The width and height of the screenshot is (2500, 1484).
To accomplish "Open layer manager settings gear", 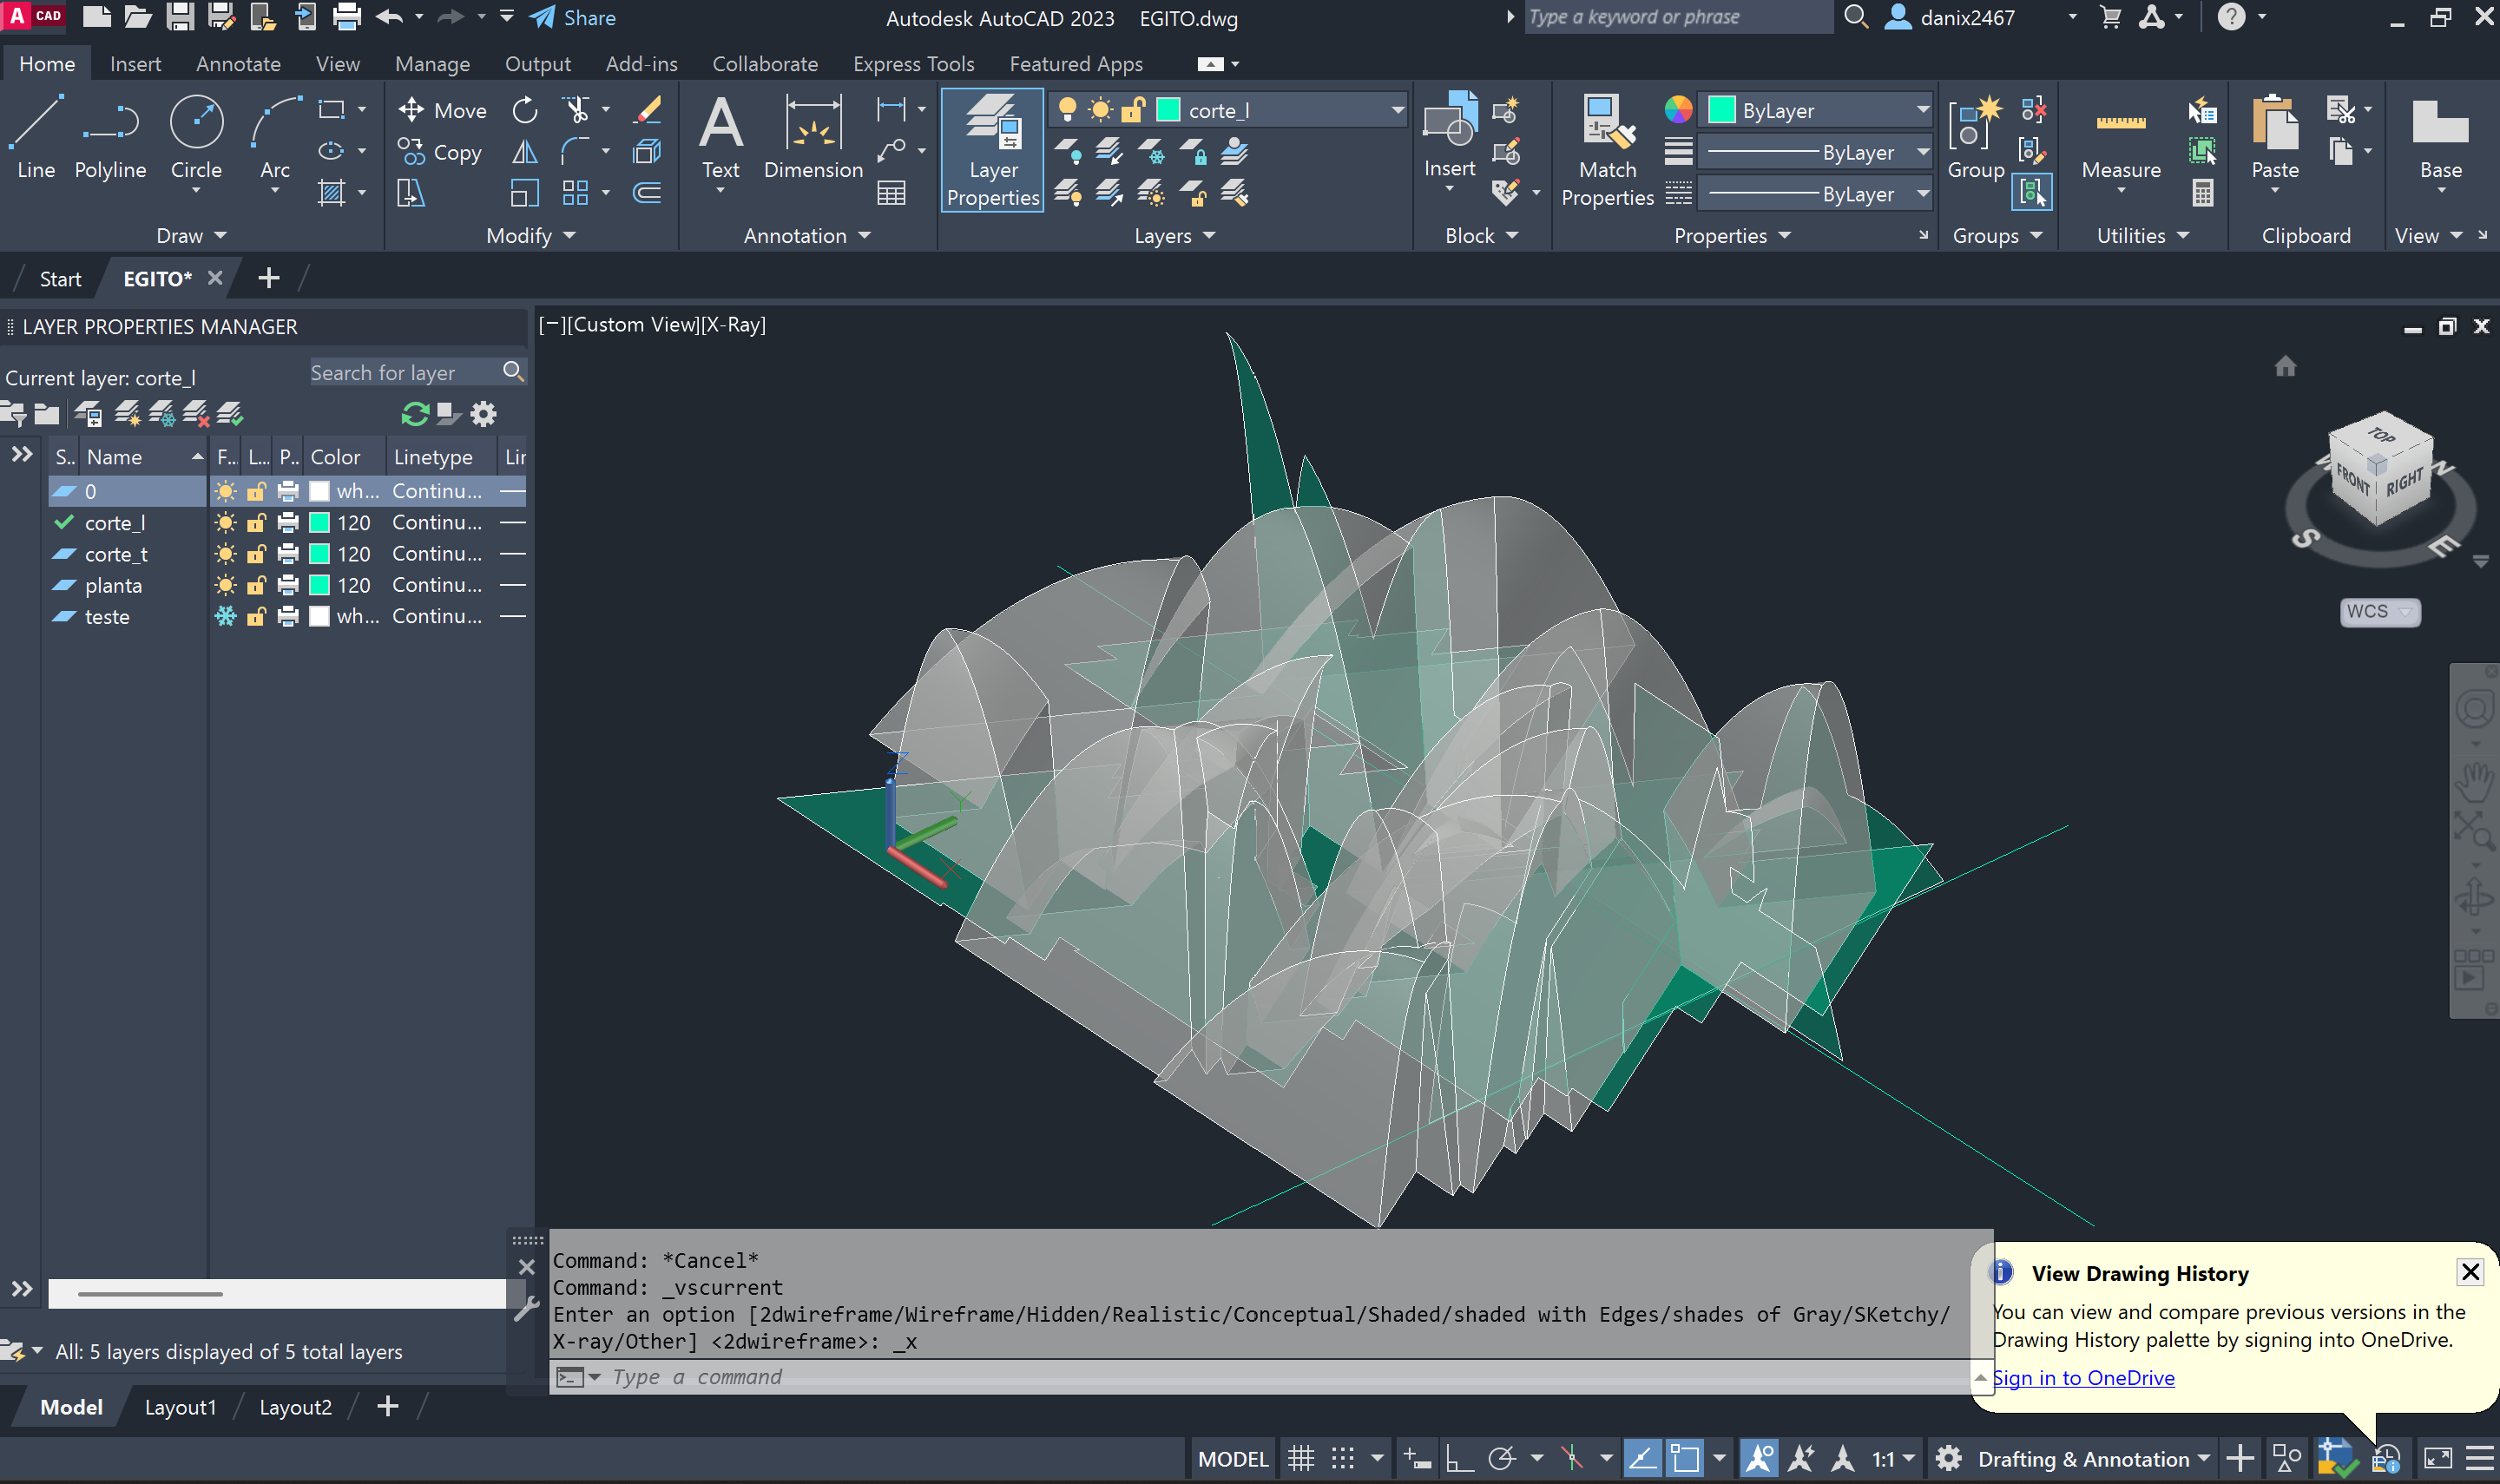I will click(x=484, y=414).
